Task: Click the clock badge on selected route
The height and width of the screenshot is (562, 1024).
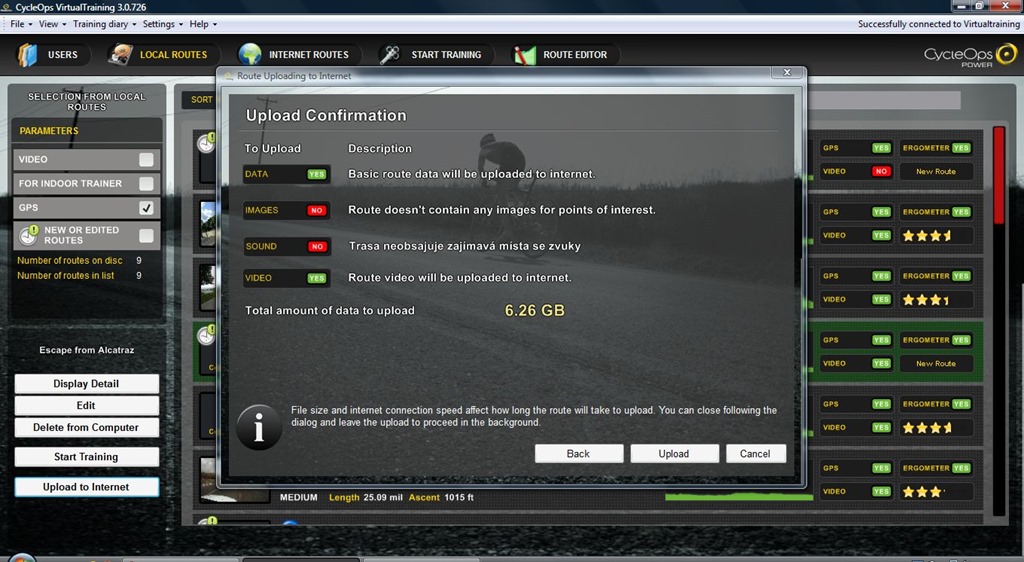Action: 207,335
